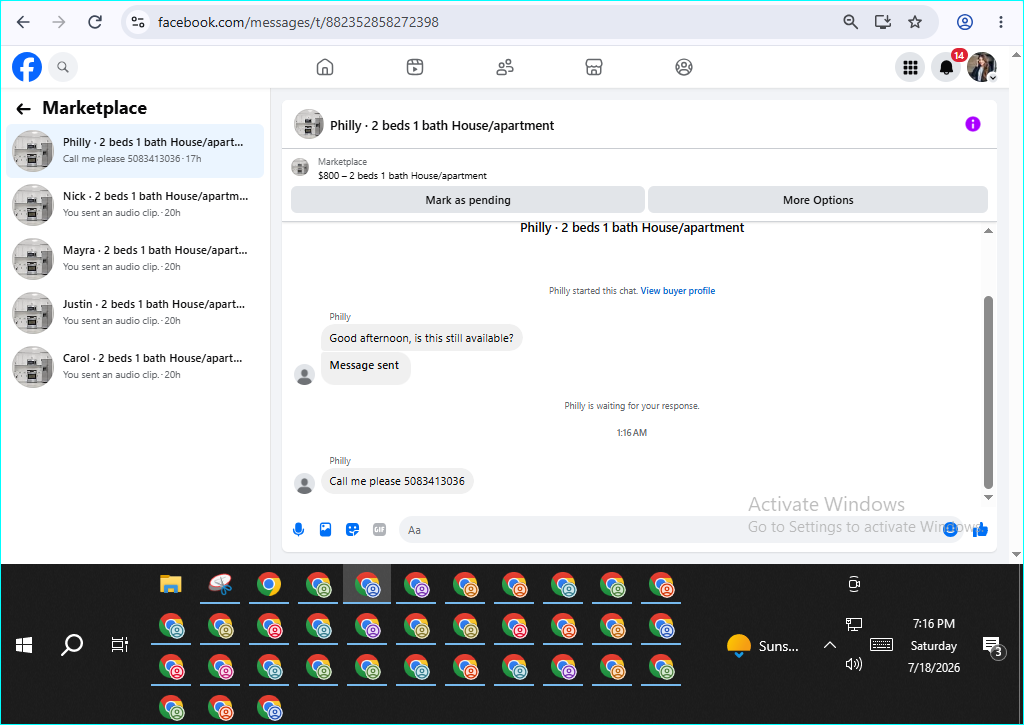Open the Windows taskbar search
Image resolution: width=1024 pixels, height=725 pixels.
tap(72, 645)
